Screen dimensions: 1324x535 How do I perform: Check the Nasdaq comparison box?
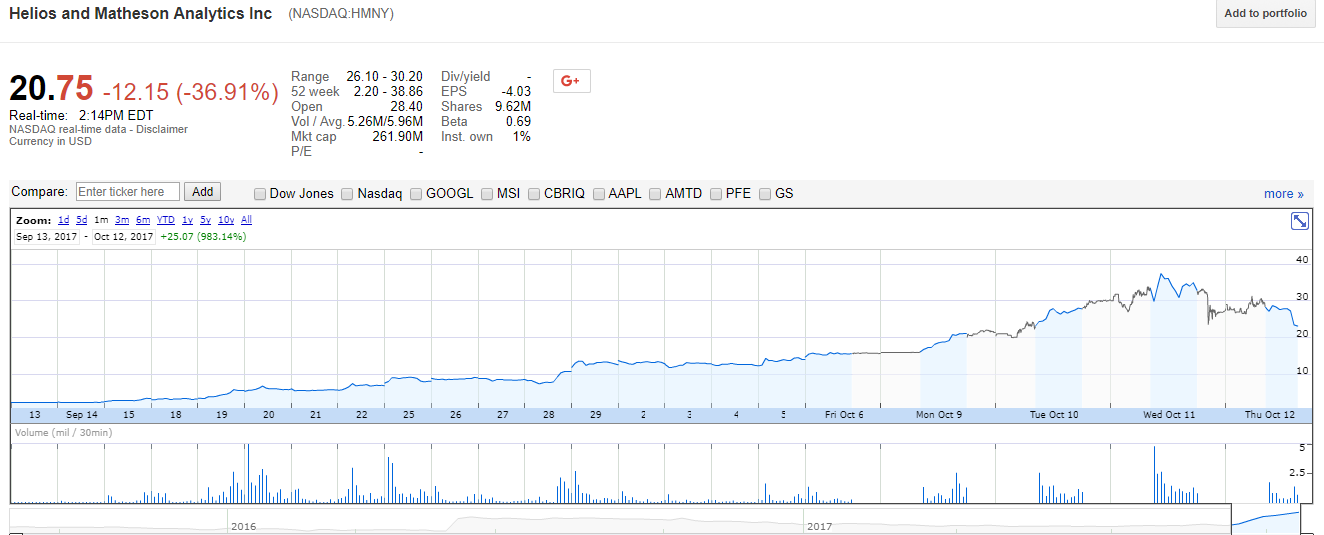pyautogui.click(x=348, y=194)
